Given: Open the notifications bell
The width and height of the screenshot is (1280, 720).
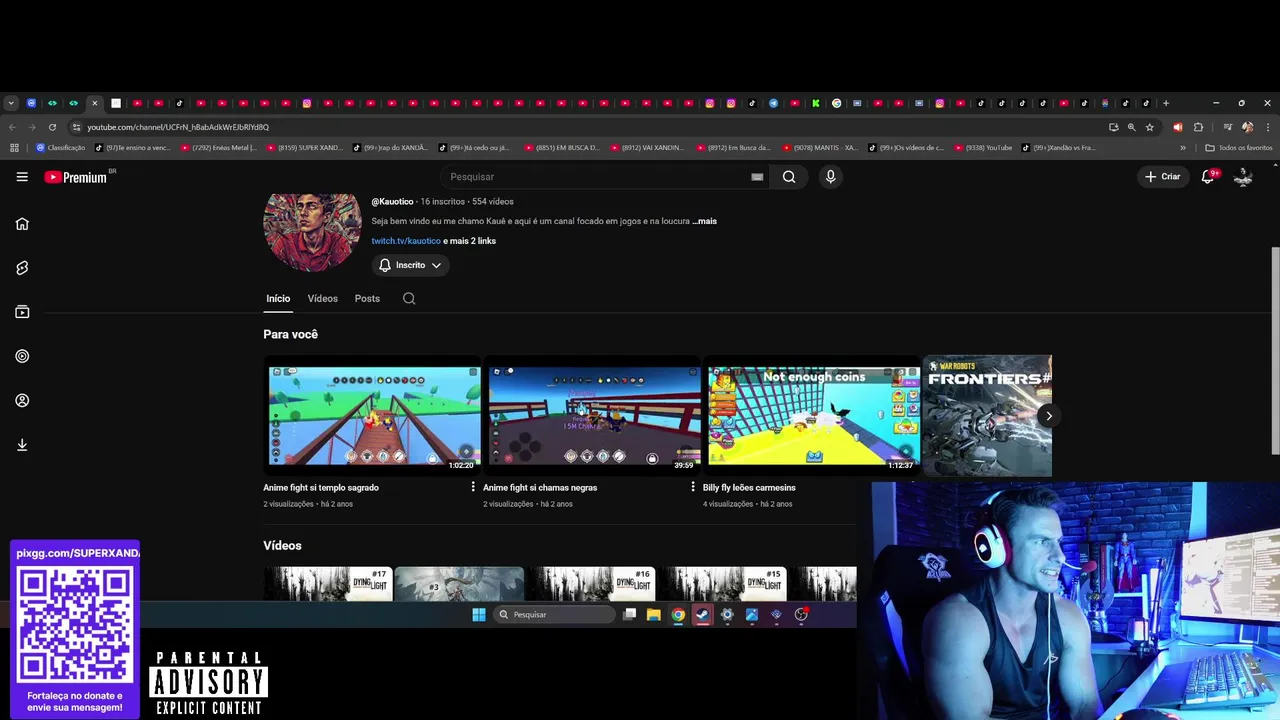Looking at the screenshot, I should 1208,177.
